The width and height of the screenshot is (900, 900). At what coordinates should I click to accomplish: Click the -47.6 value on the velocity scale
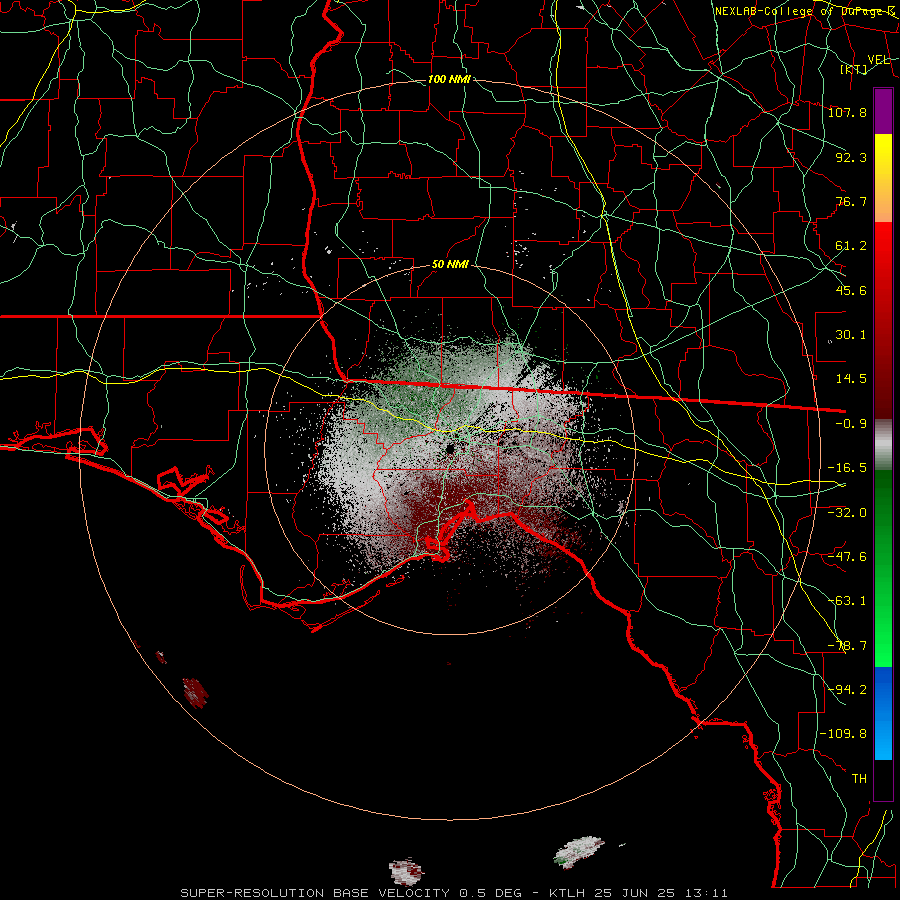point(847,557)
